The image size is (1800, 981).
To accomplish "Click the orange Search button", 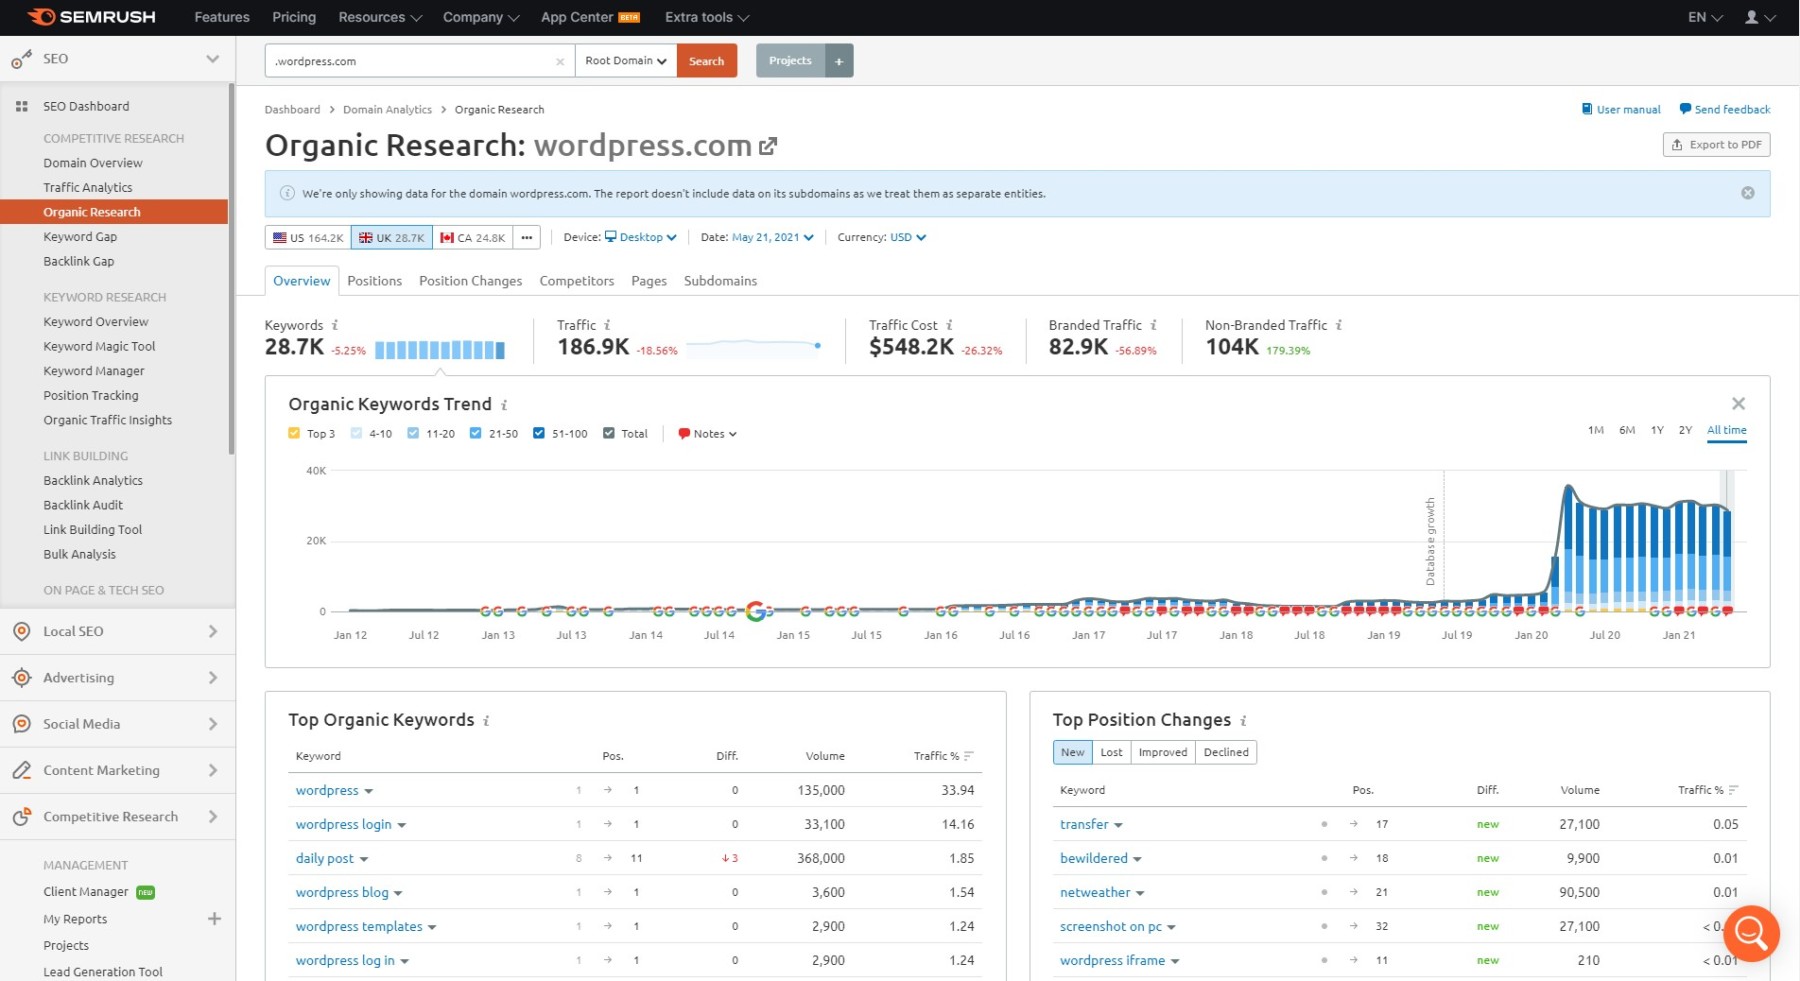I will click(707, 61).
